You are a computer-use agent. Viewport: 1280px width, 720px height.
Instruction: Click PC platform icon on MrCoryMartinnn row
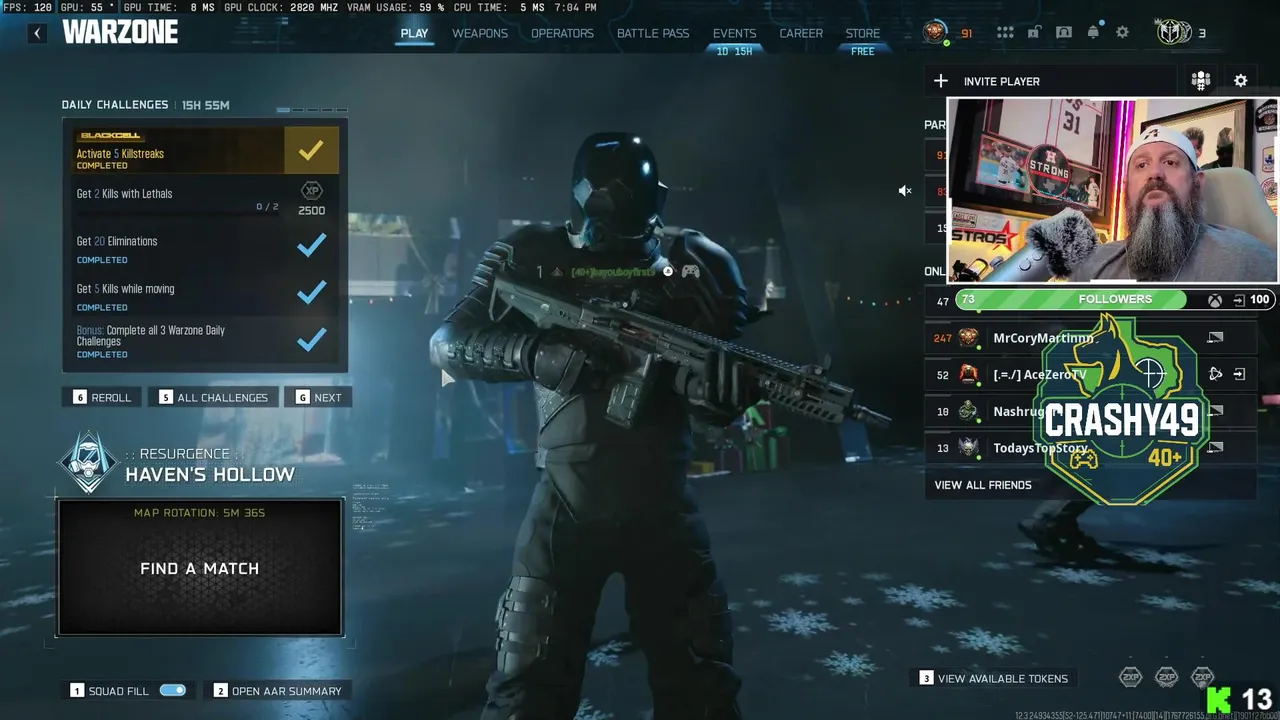pos(1215,338)
